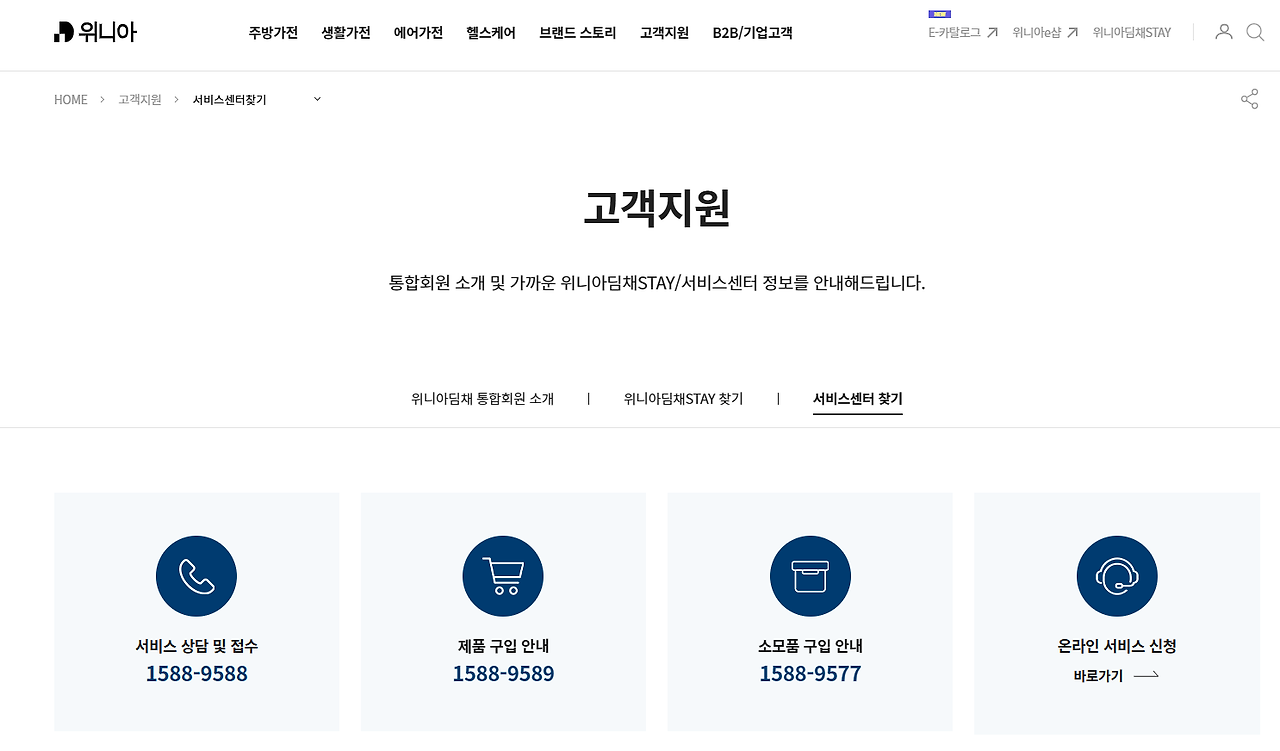
Task: Click the 온라인 서비스 신청 label
Action: pyautogui.click(x=1117, y=646)
